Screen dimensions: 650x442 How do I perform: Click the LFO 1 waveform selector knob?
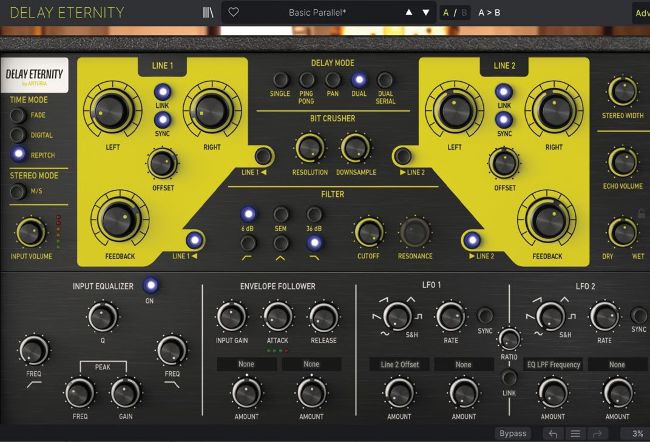(397, 316)
